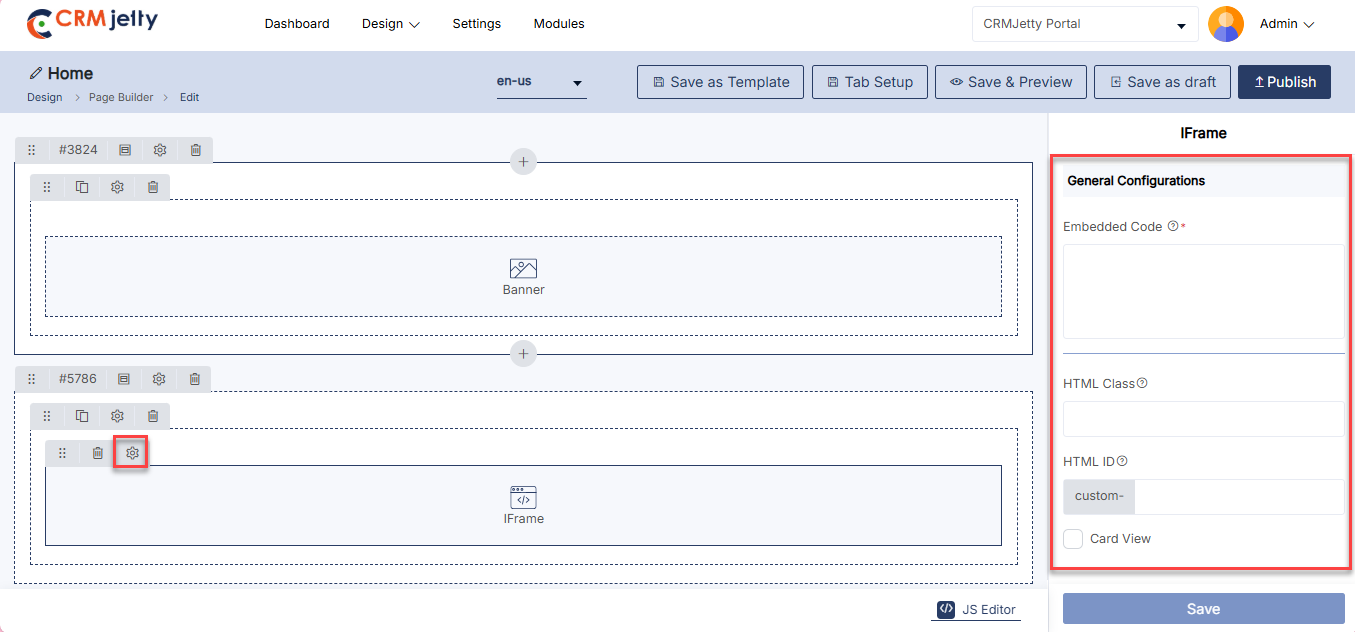Open the Design menu
The width and height of the screenshot is (1355, 632).
pos(390,24)
